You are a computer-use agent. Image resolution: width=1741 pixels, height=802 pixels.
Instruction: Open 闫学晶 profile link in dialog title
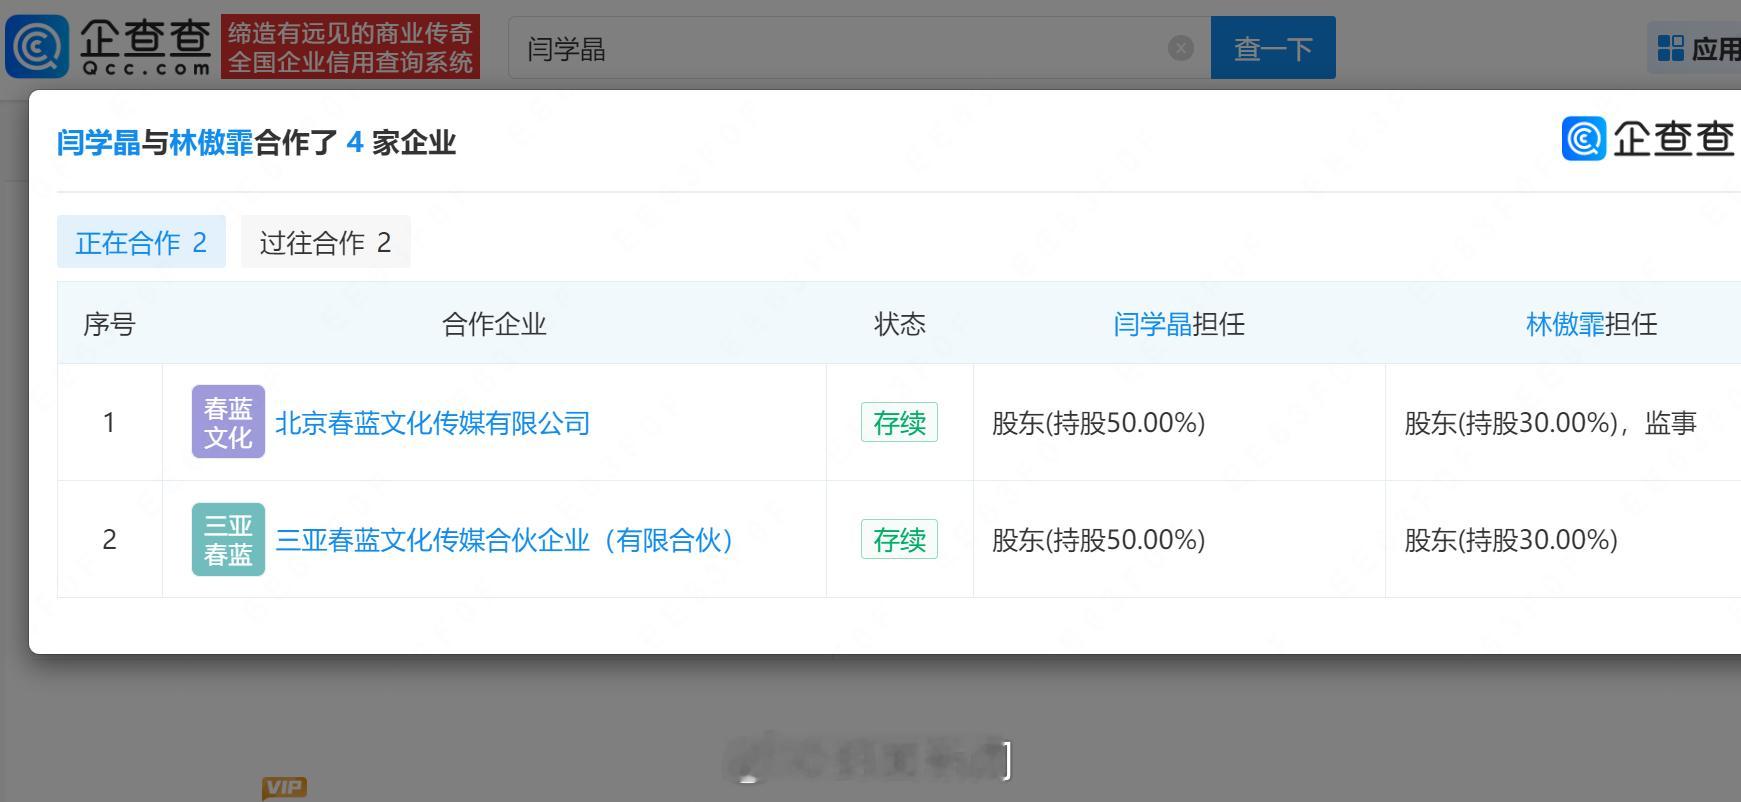click(98, 143)
